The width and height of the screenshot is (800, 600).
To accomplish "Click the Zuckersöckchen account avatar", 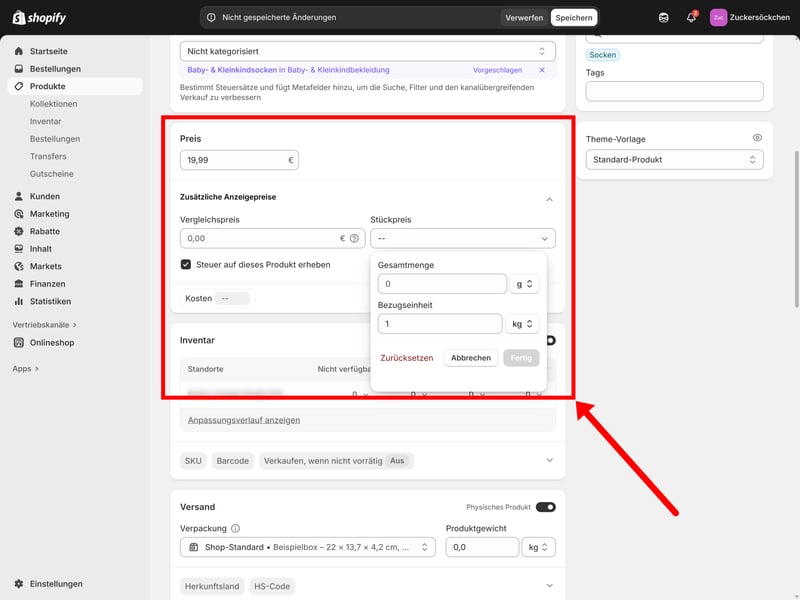I will click(x=718, y=17).
